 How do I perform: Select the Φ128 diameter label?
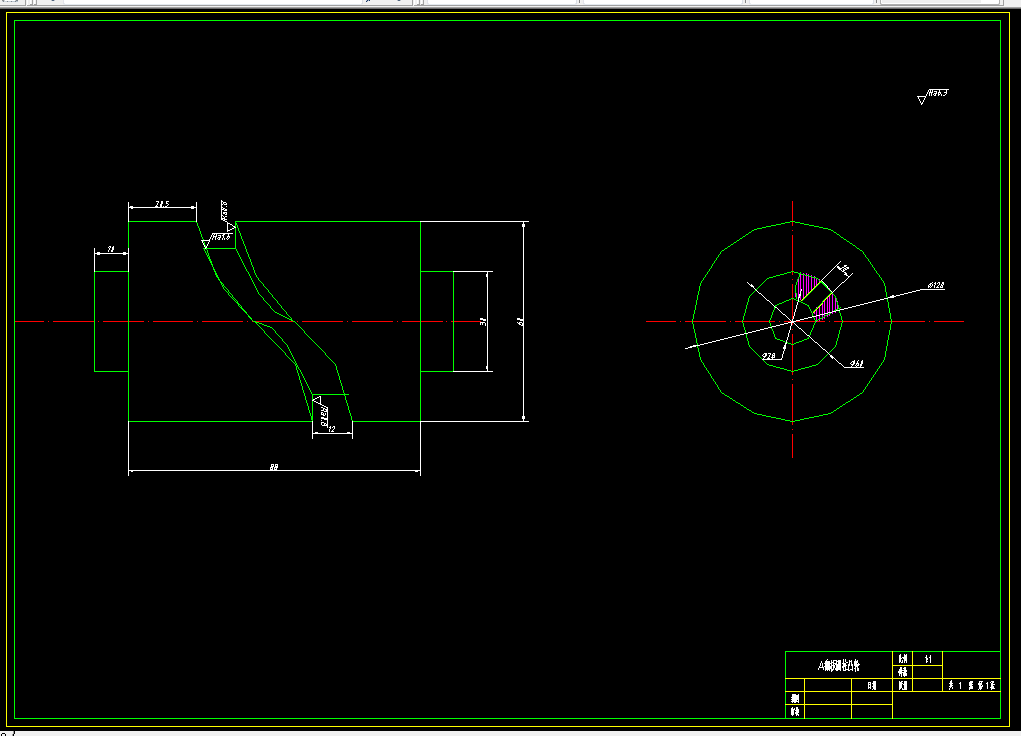pos(936,285)
